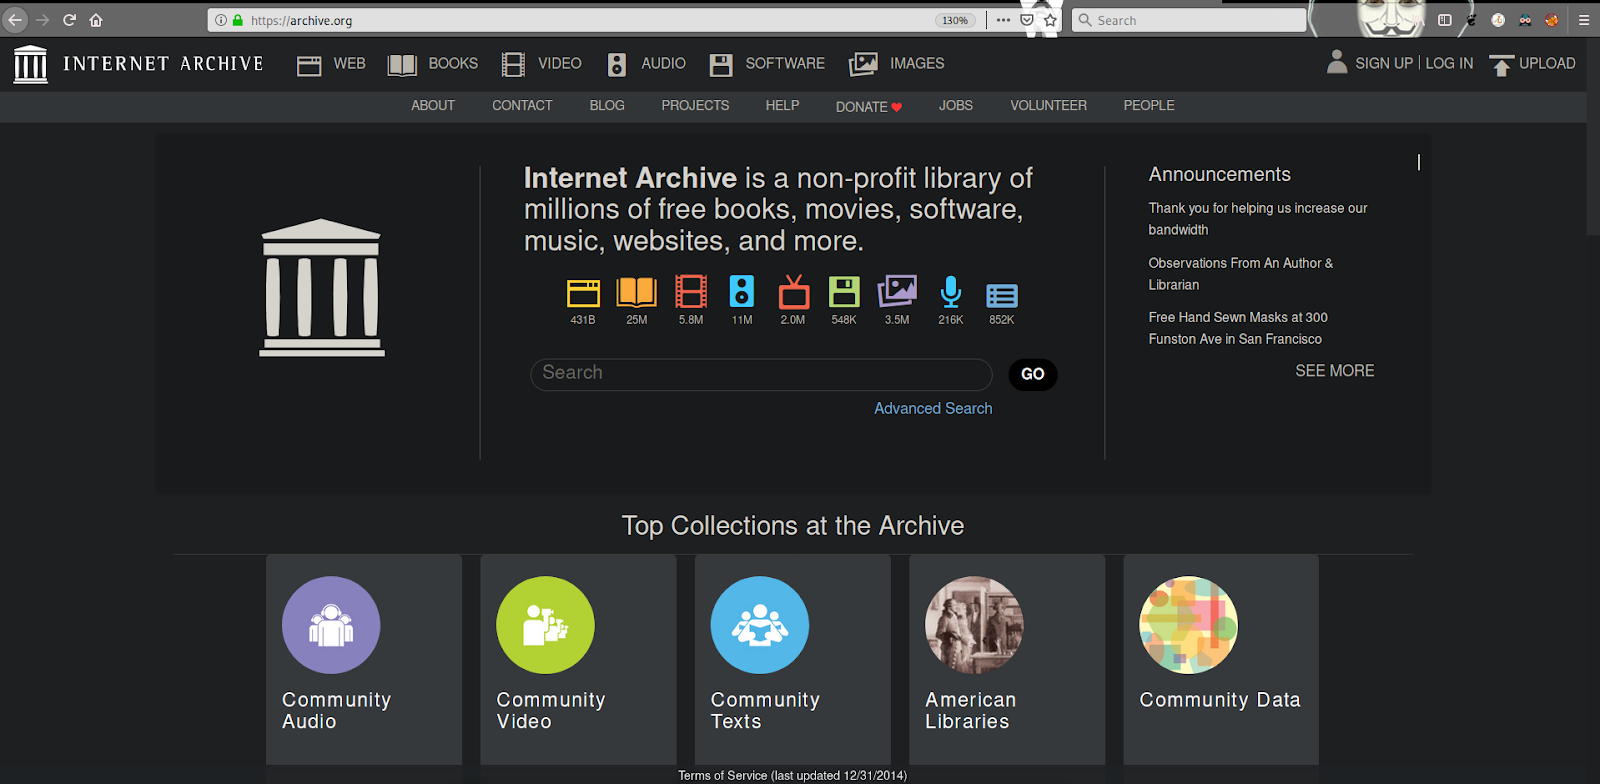Open the VOLUNTEER link
This screenshot has width=1600, height=784.
tap(1048, 106)
